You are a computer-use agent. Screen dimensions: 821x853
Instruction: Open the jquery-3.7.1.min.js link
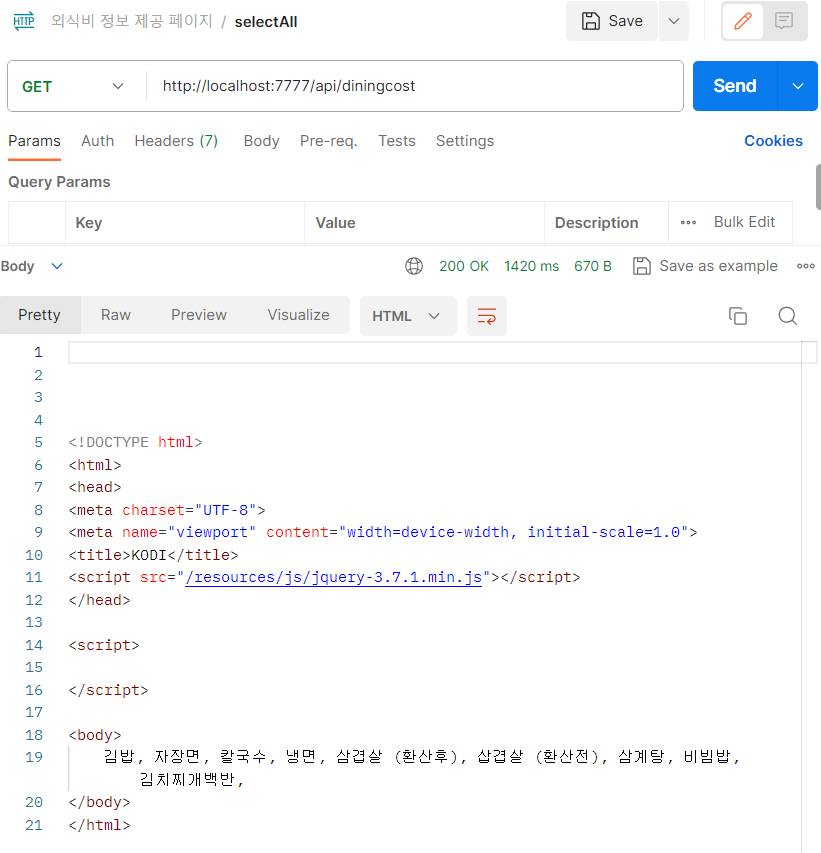[334, 577]
